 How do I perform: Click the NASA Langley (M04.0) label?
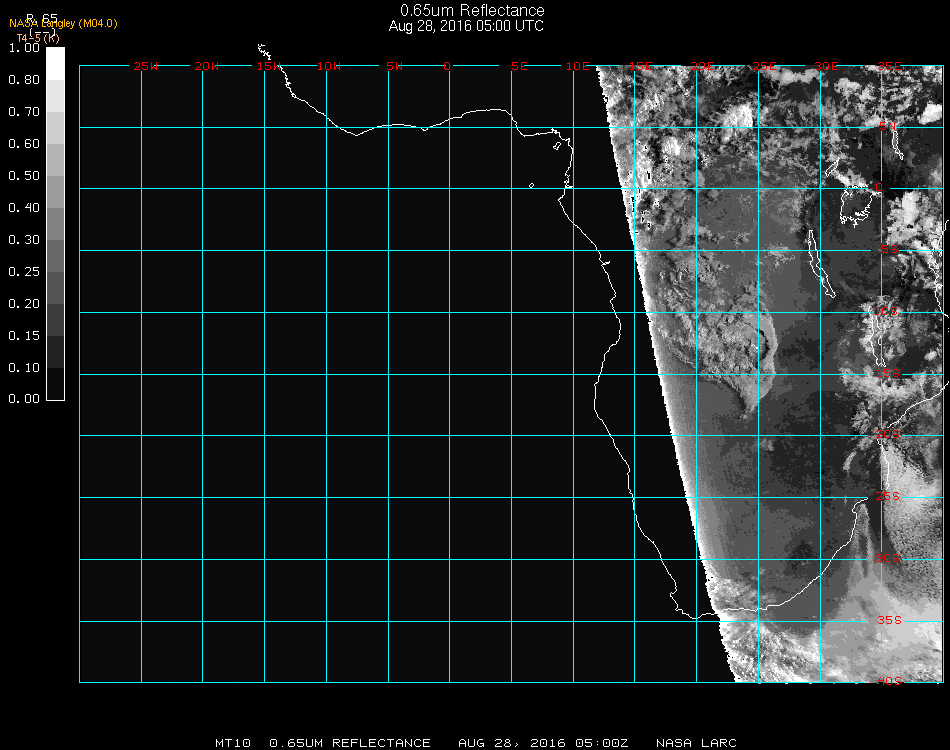63,23
